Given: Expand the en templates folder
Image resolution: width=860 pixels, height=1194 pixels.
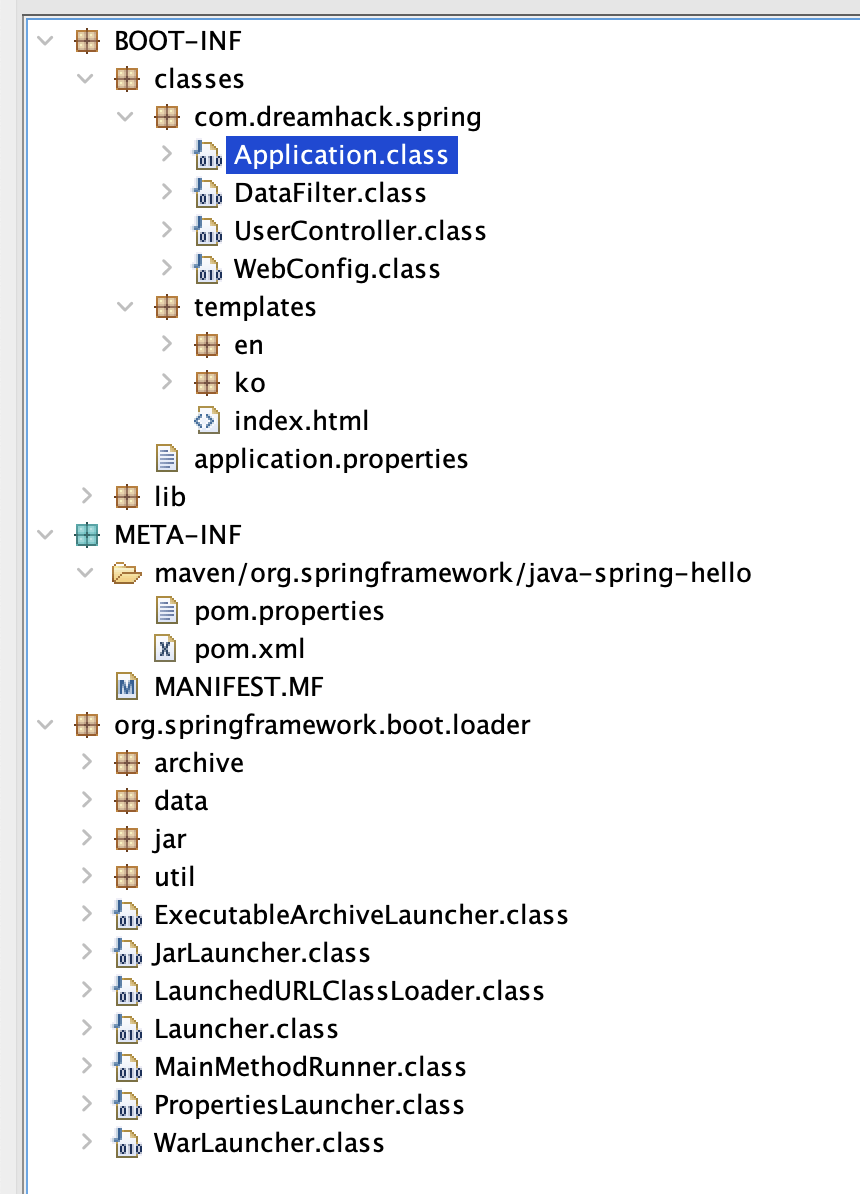Looking at the screenshot, I should [167, 345].
